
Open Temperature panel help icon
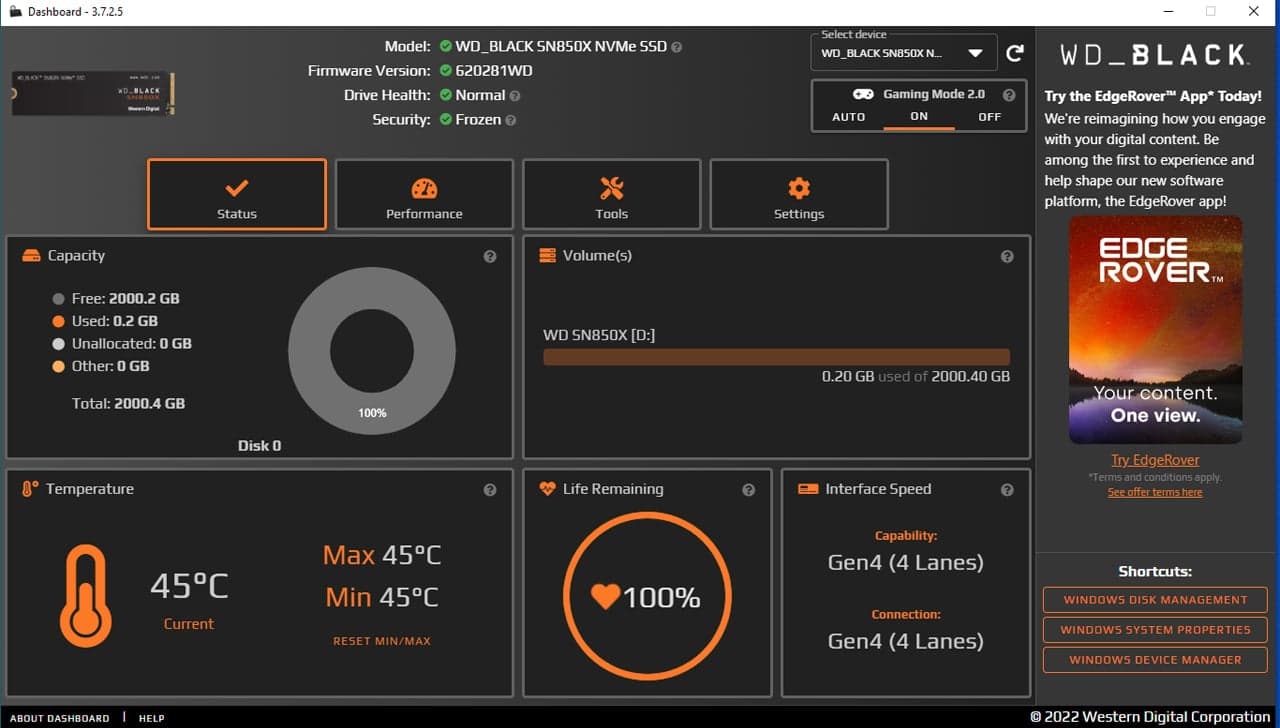[490, 490]
